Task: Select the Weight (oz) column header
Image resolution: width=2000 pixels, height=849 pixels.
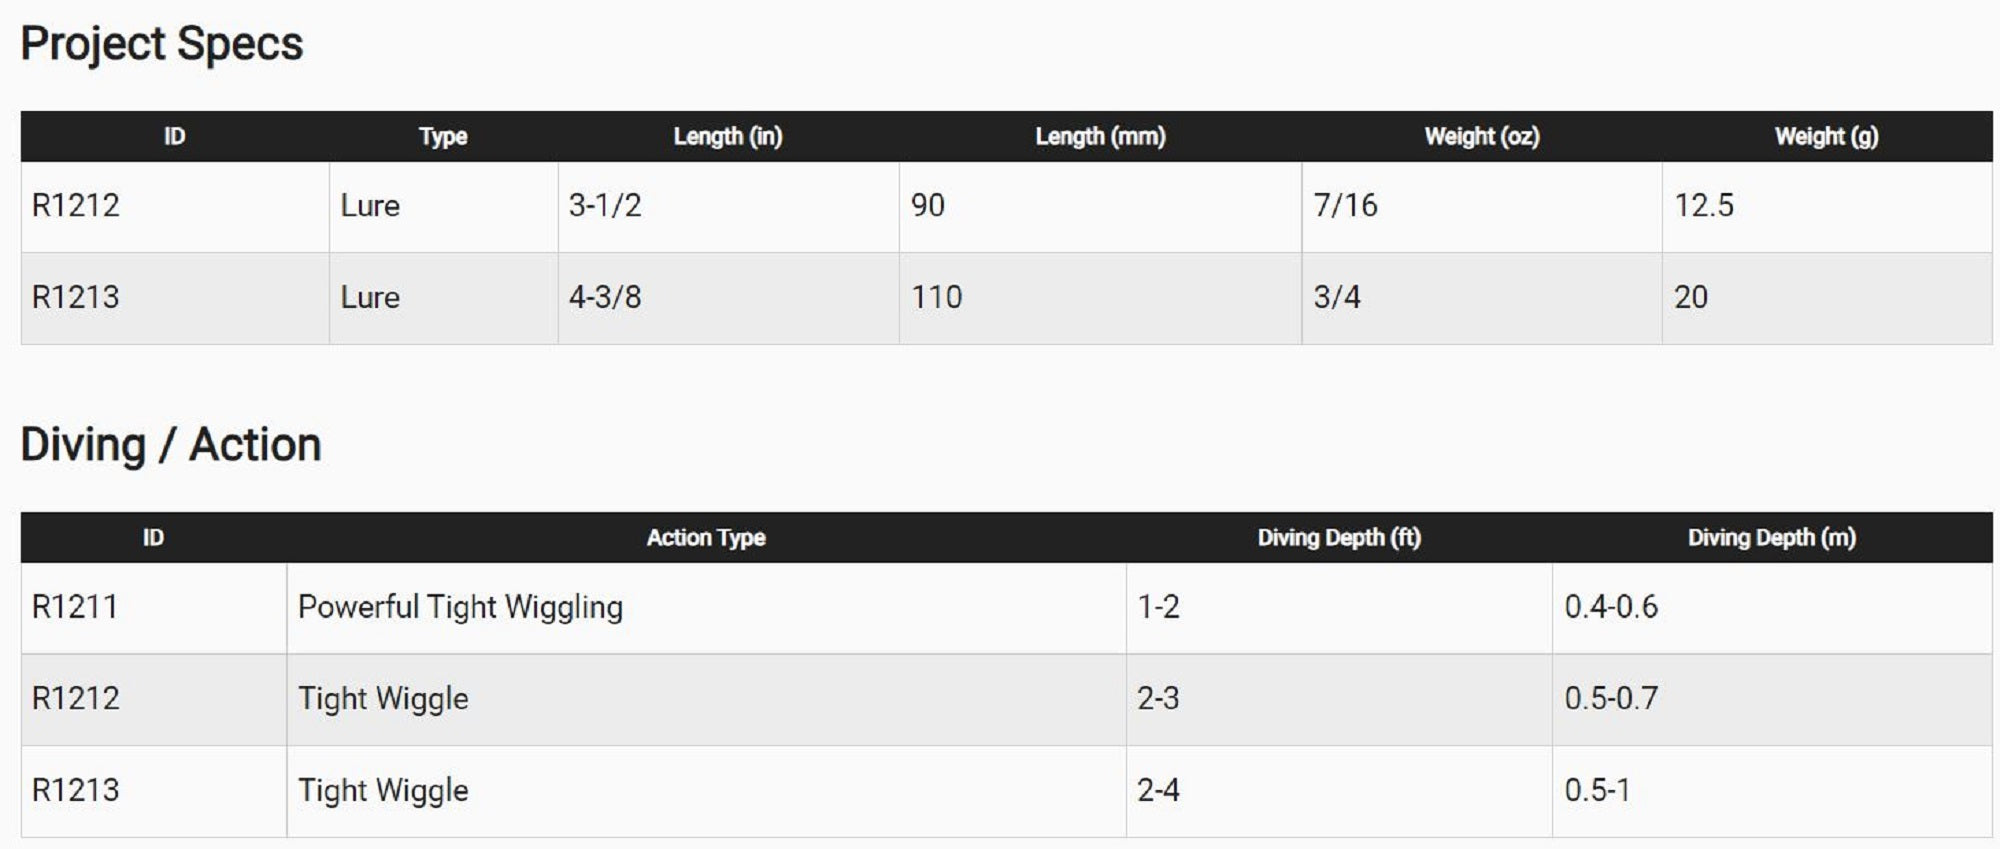Action: click(1481, 136)
